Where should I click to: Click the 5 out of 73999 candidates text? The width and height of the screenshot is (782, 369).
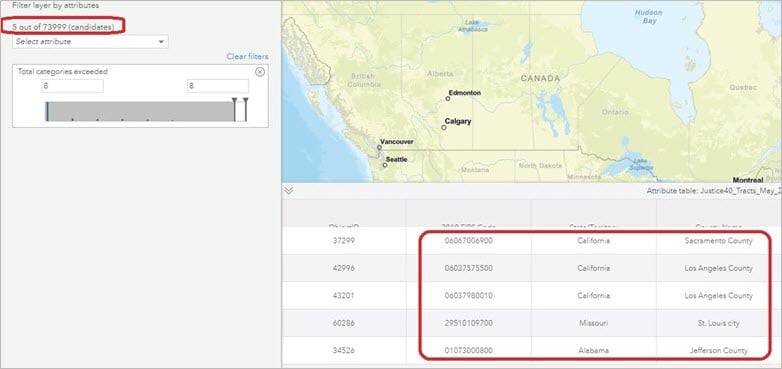63,27
